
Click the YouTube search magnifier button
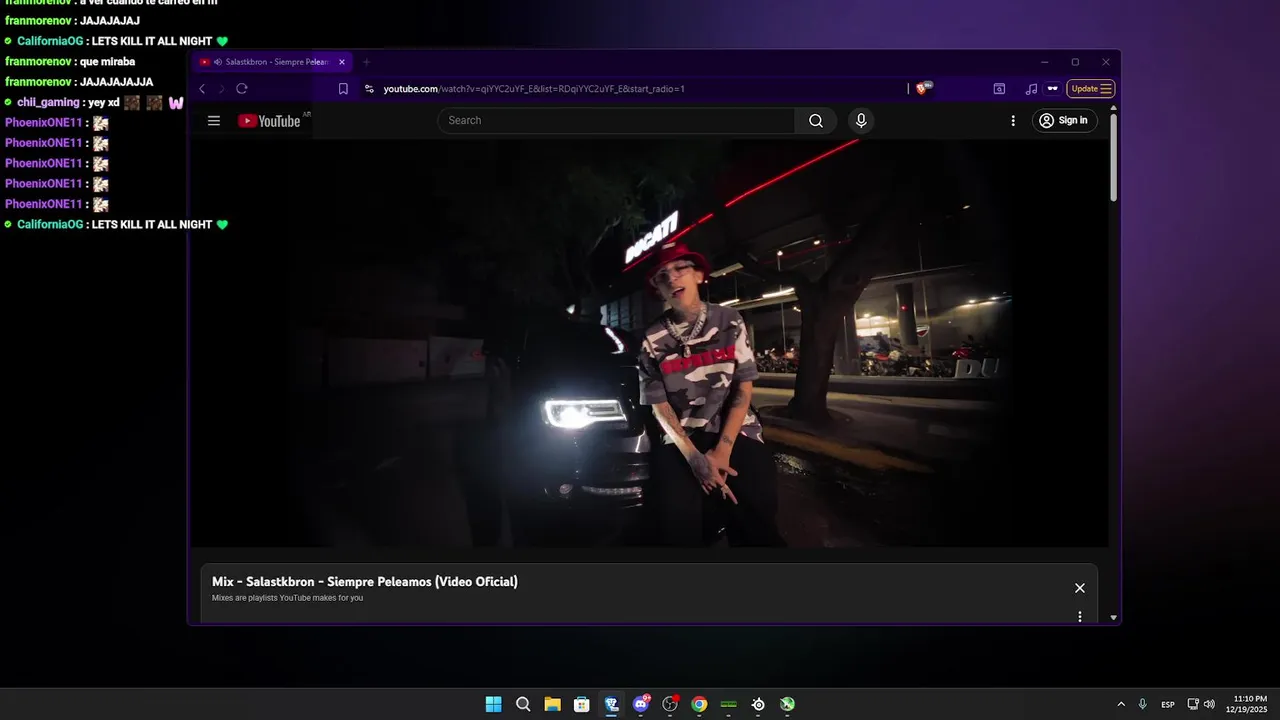coord(816,121)
